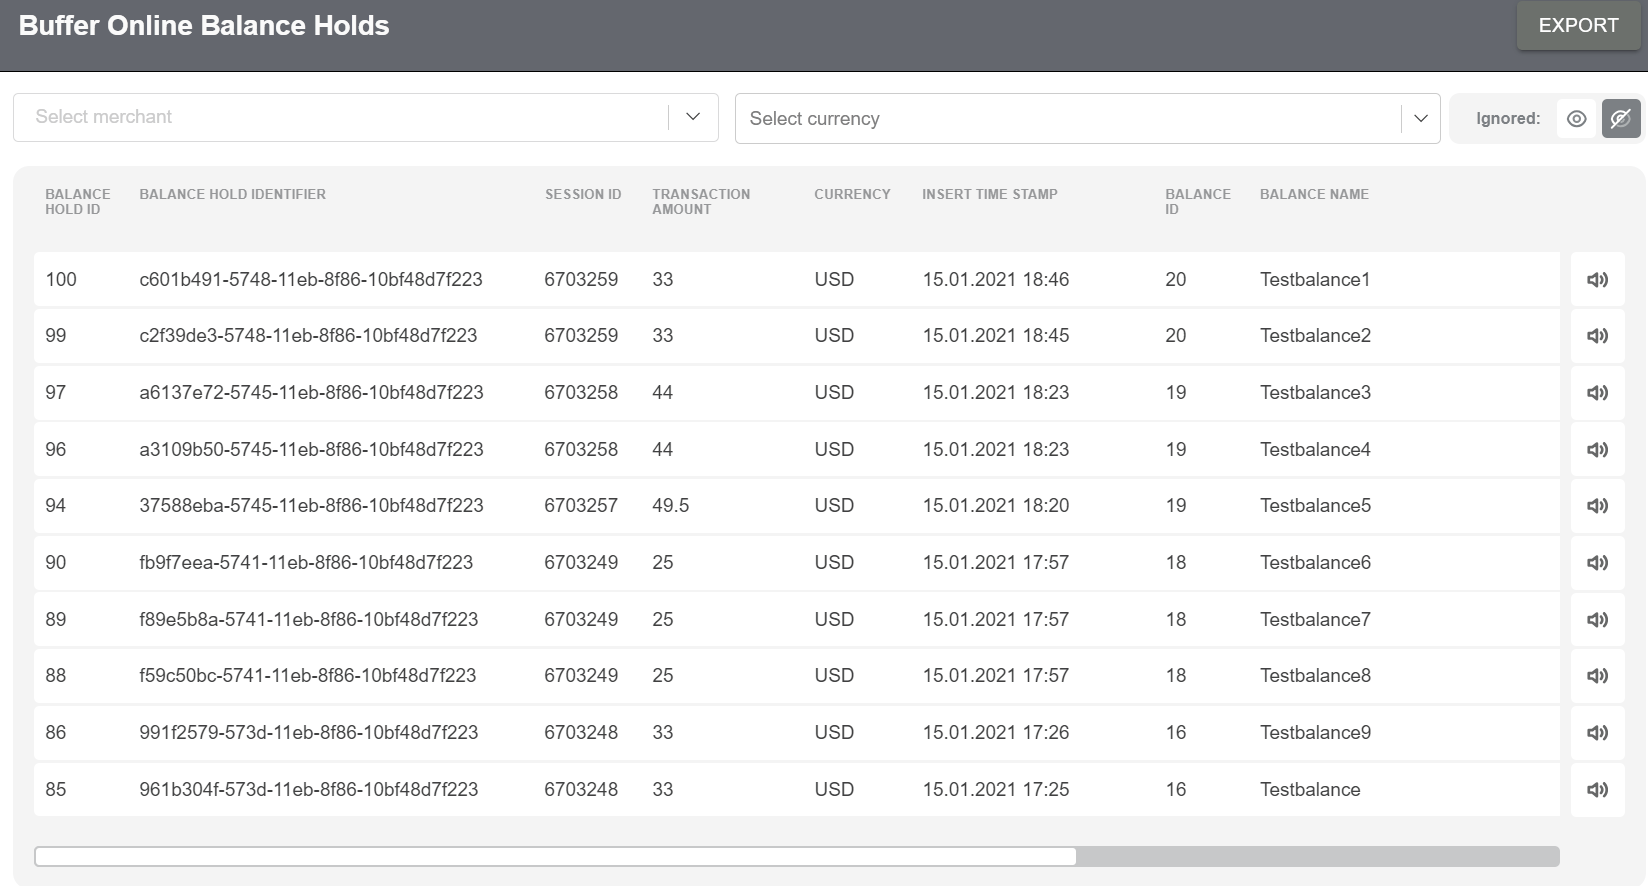1648x886 pixels.
Task: Click speaker icon for Testbalance1 row
Action: [x=1597, y=280]
